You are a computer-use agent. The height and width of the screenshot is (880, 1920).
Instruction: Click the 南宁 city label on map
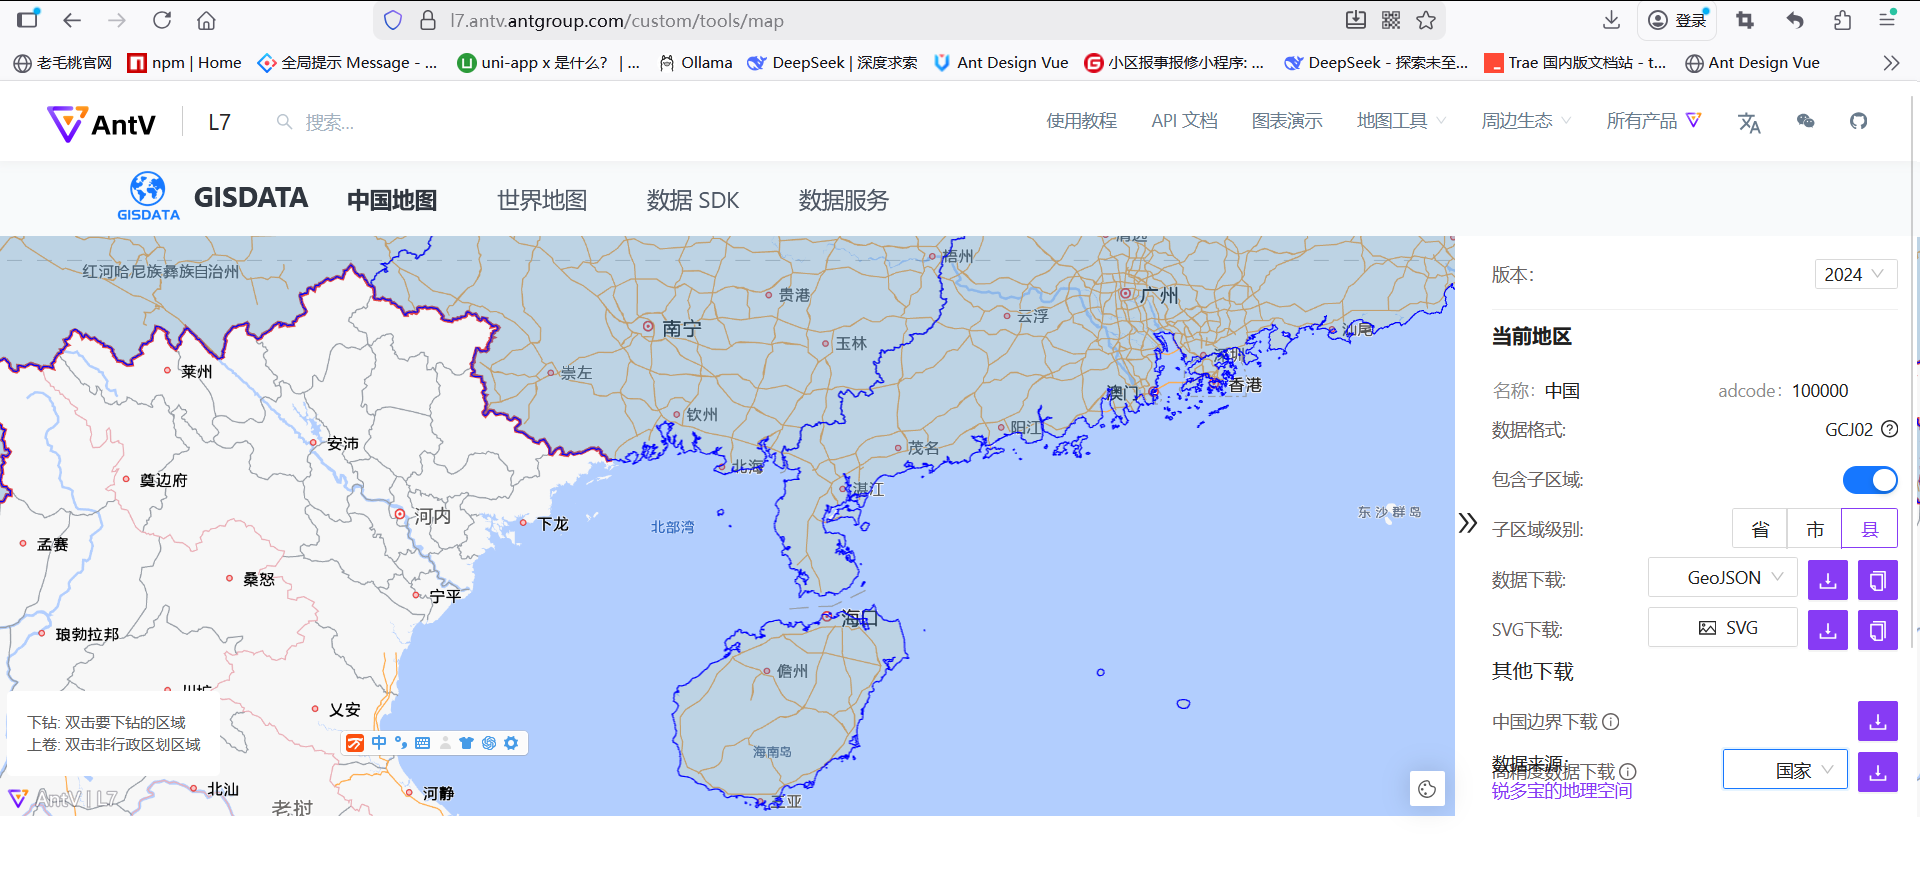681,328
